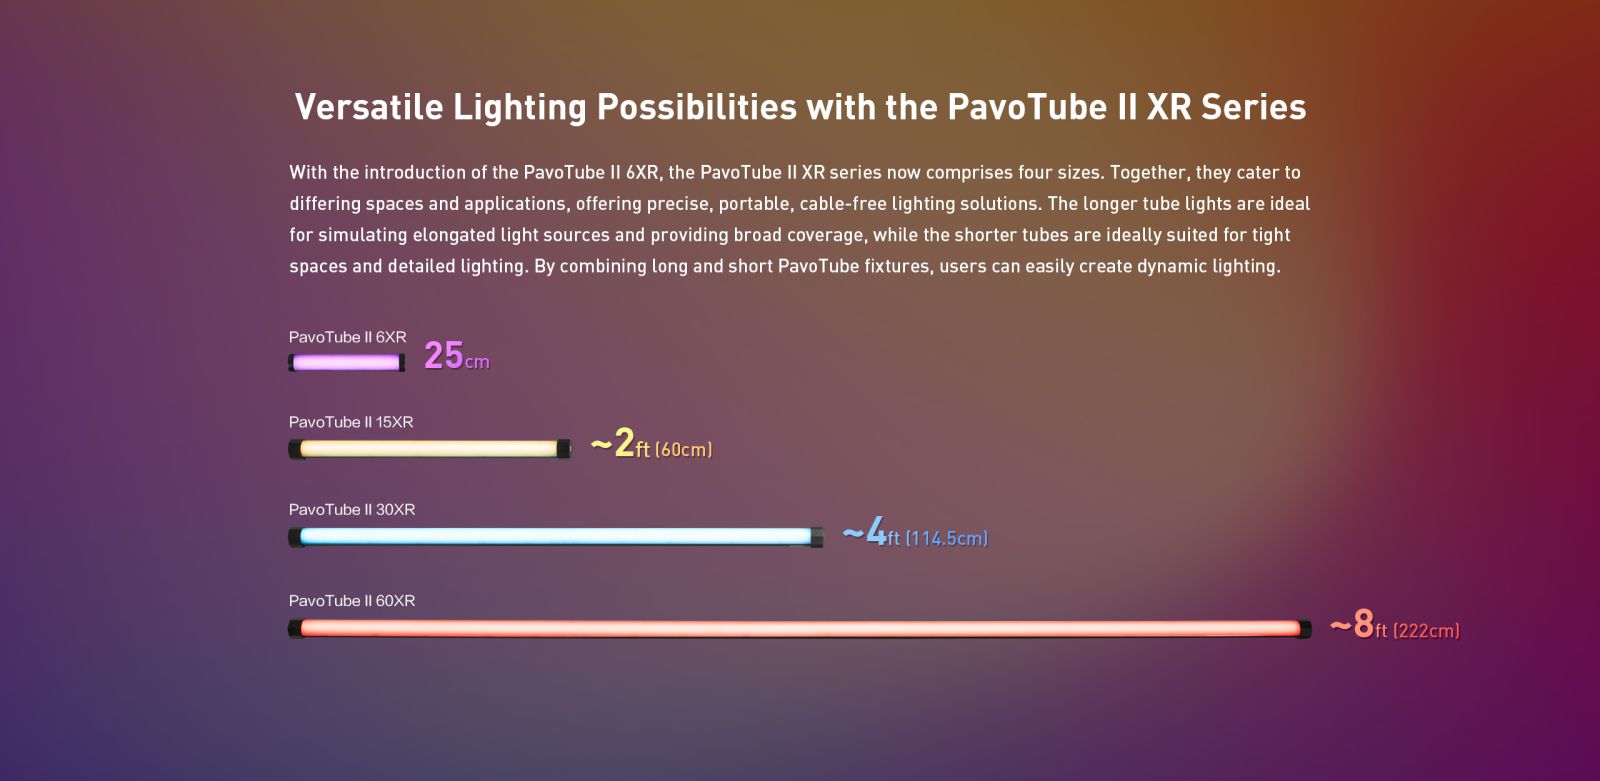
Task: Click the right end cap of the 30XR tube
Action: (x=817, y=537)
